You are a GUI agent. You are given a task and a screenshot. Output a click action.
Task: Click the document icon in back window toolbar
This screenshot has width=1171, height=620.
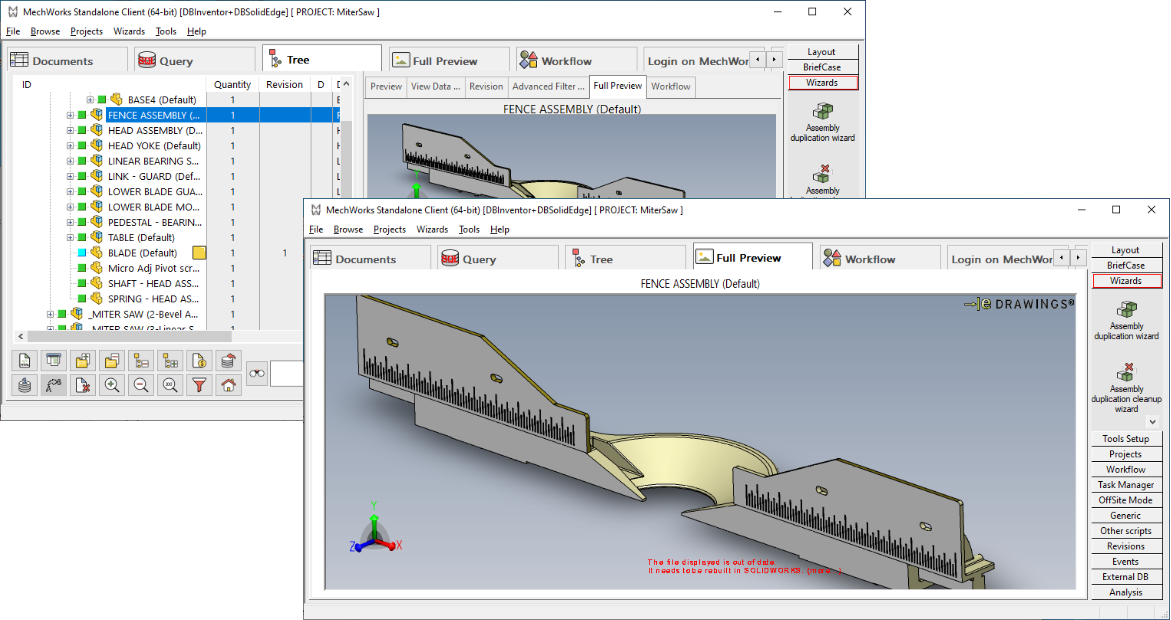click(x=25, y=362)
